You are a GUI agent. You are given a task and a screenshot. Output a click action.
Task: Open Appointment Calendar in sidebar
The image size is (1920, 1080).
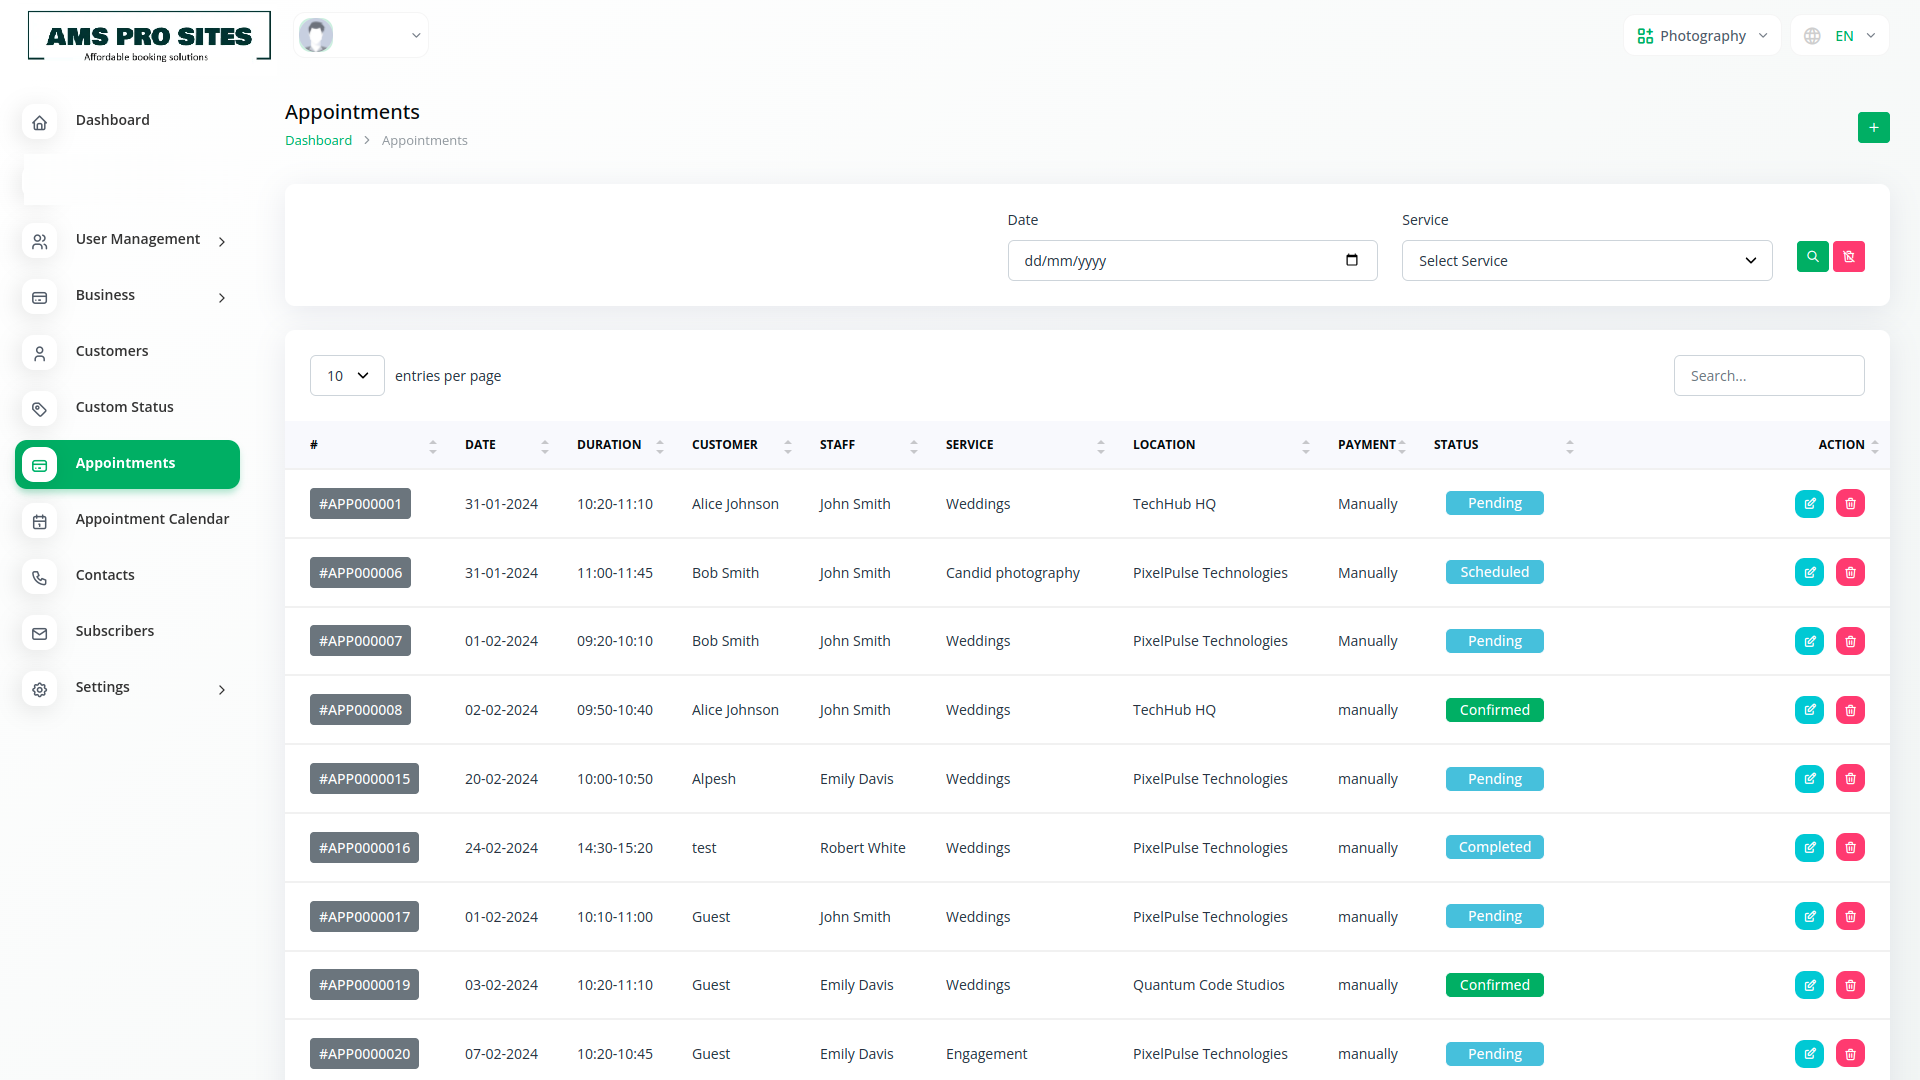tap(152, 519)
